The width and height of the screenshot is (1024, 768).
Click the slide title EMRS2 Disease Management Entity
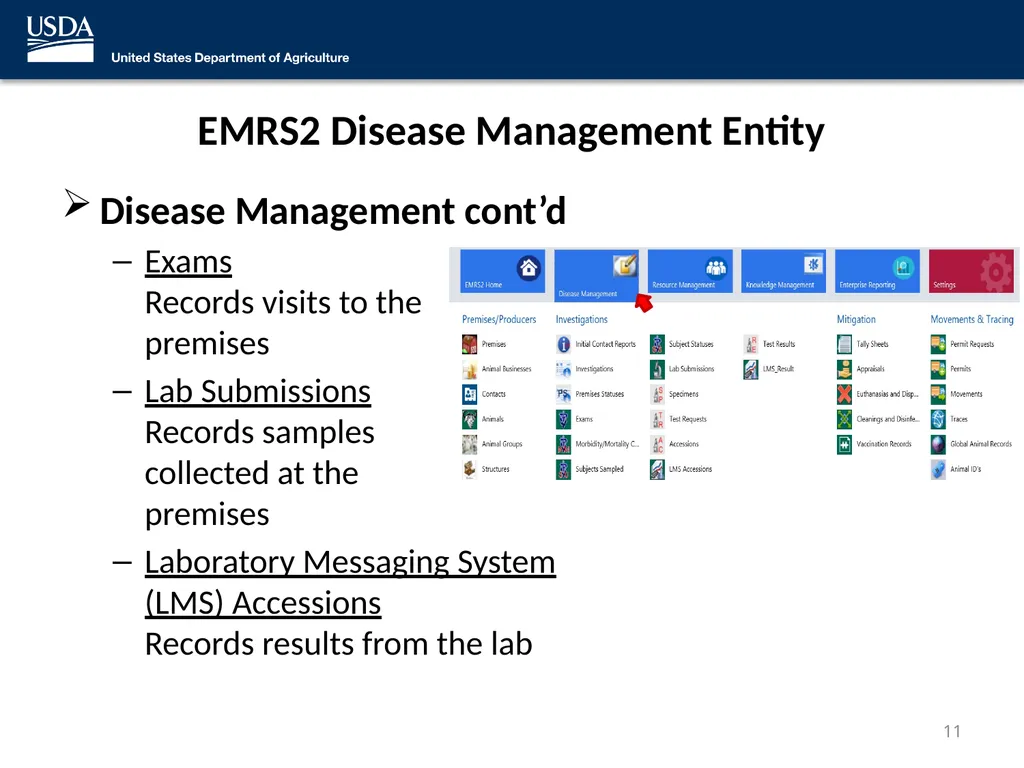pyautogui.click(x=511, y=131)
